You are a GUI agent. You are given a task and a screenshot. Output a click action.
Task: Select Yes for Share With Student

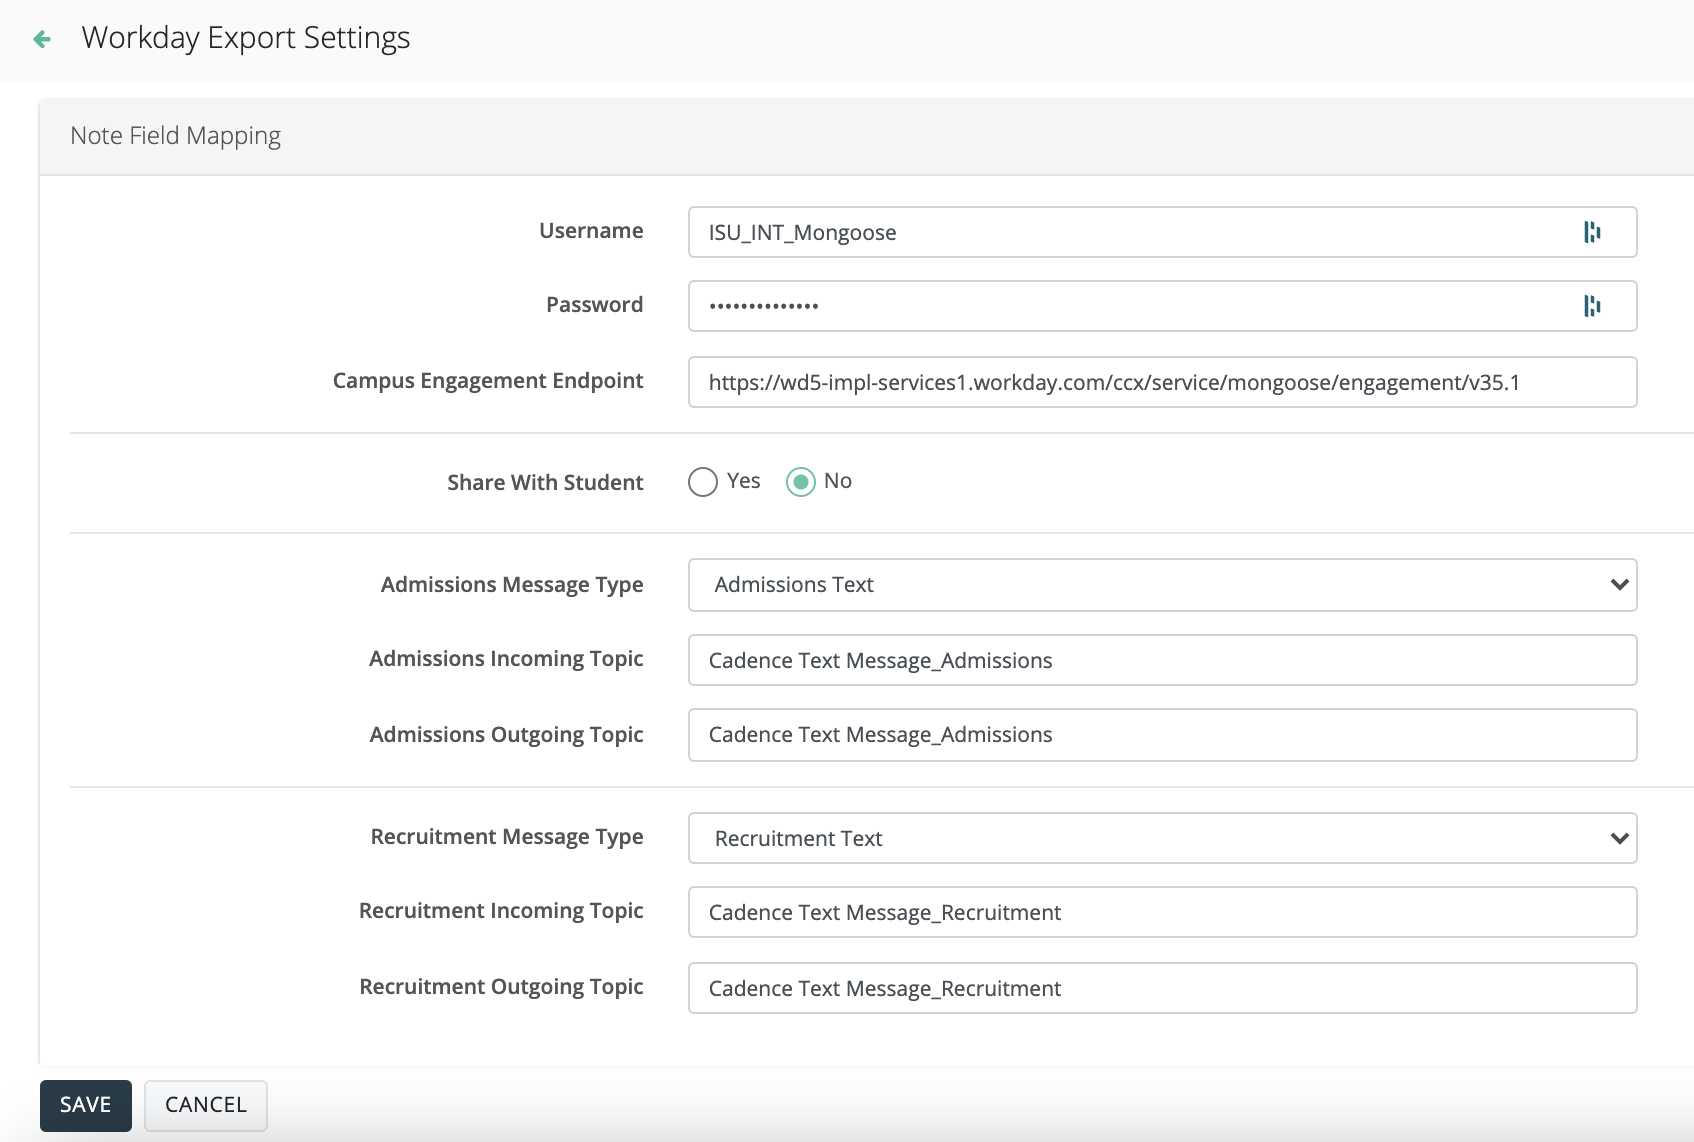[703, 482]
